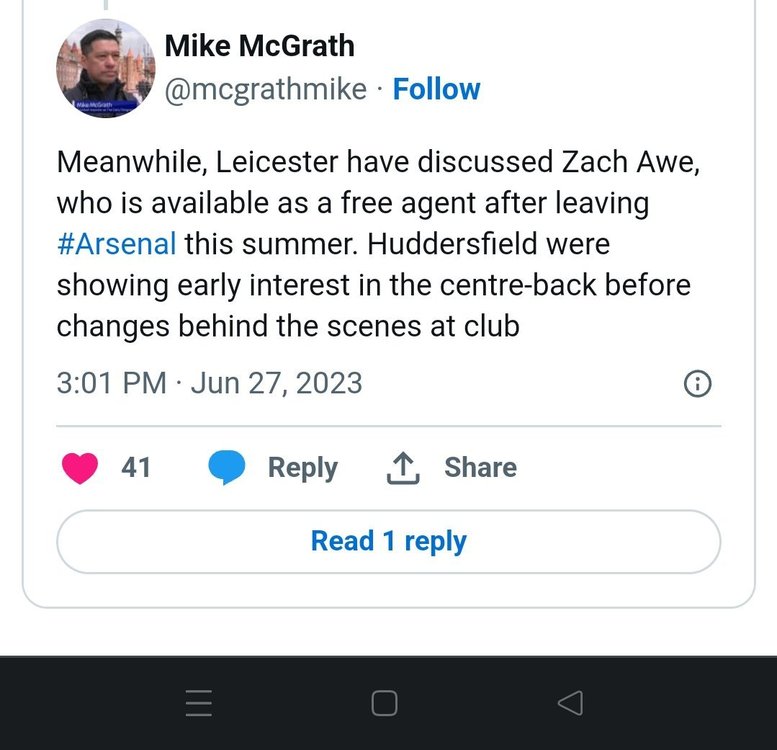Tap the Android home square button
Viewport: 777px width, 750px height.
pyautogui.click(x=385, y=702)
